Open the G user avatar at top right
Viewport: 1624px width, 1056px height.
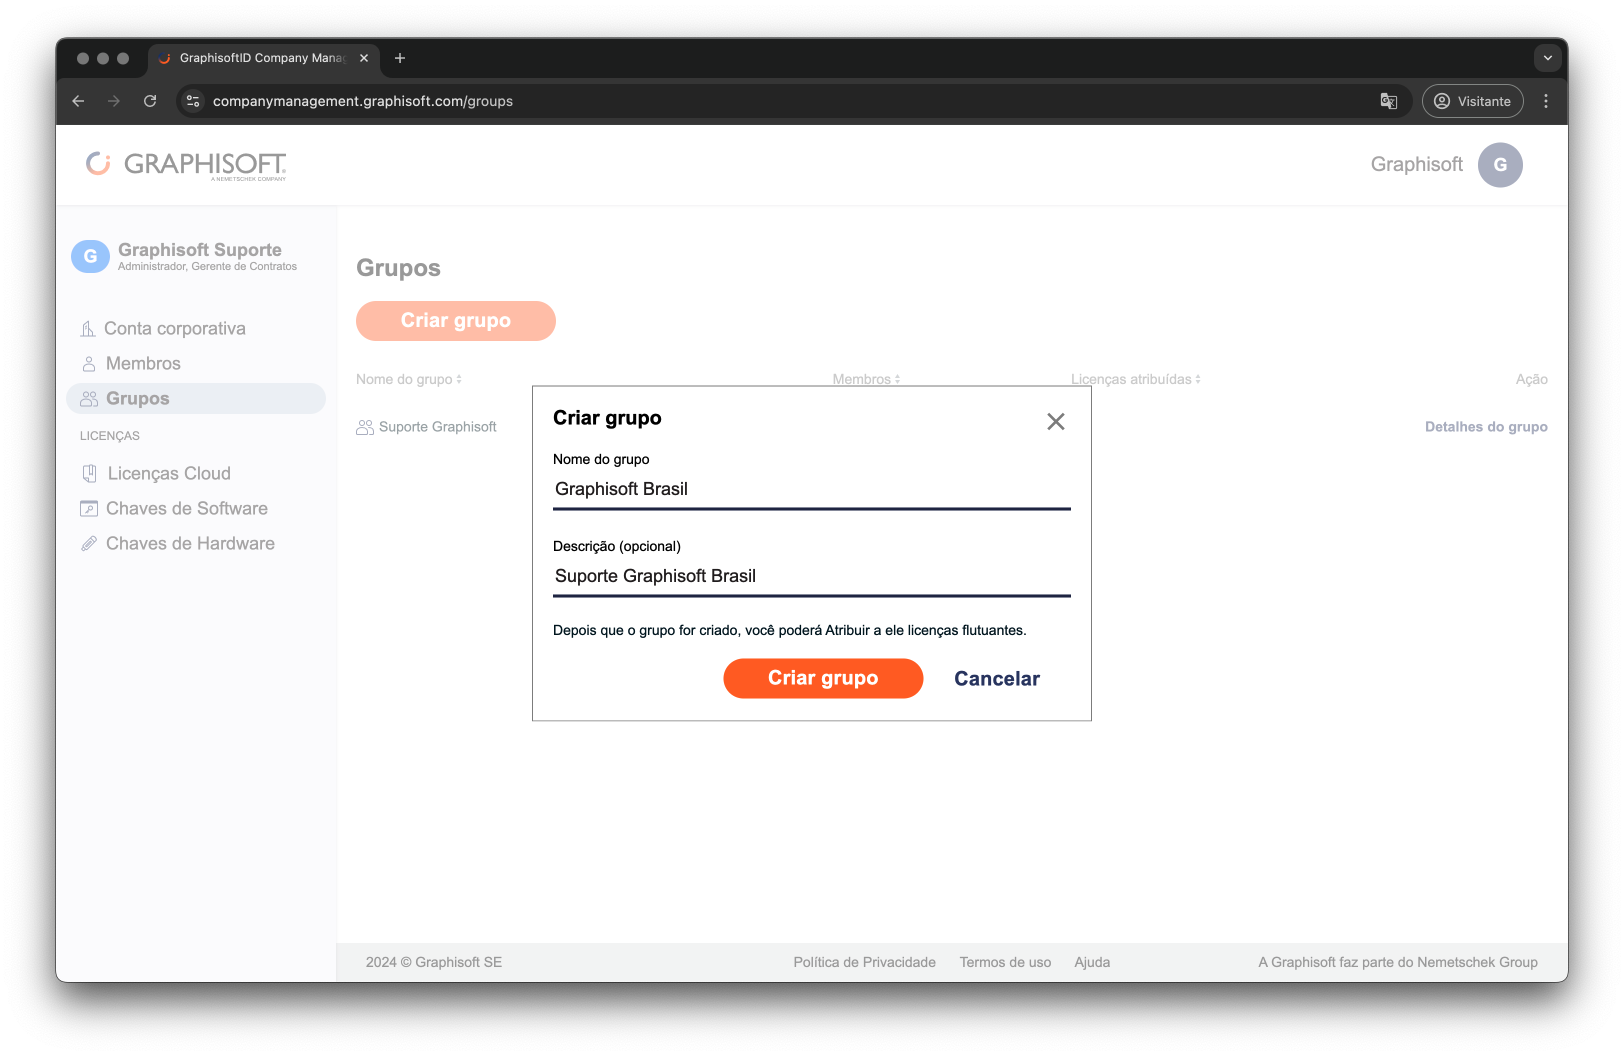point(1500,165)
